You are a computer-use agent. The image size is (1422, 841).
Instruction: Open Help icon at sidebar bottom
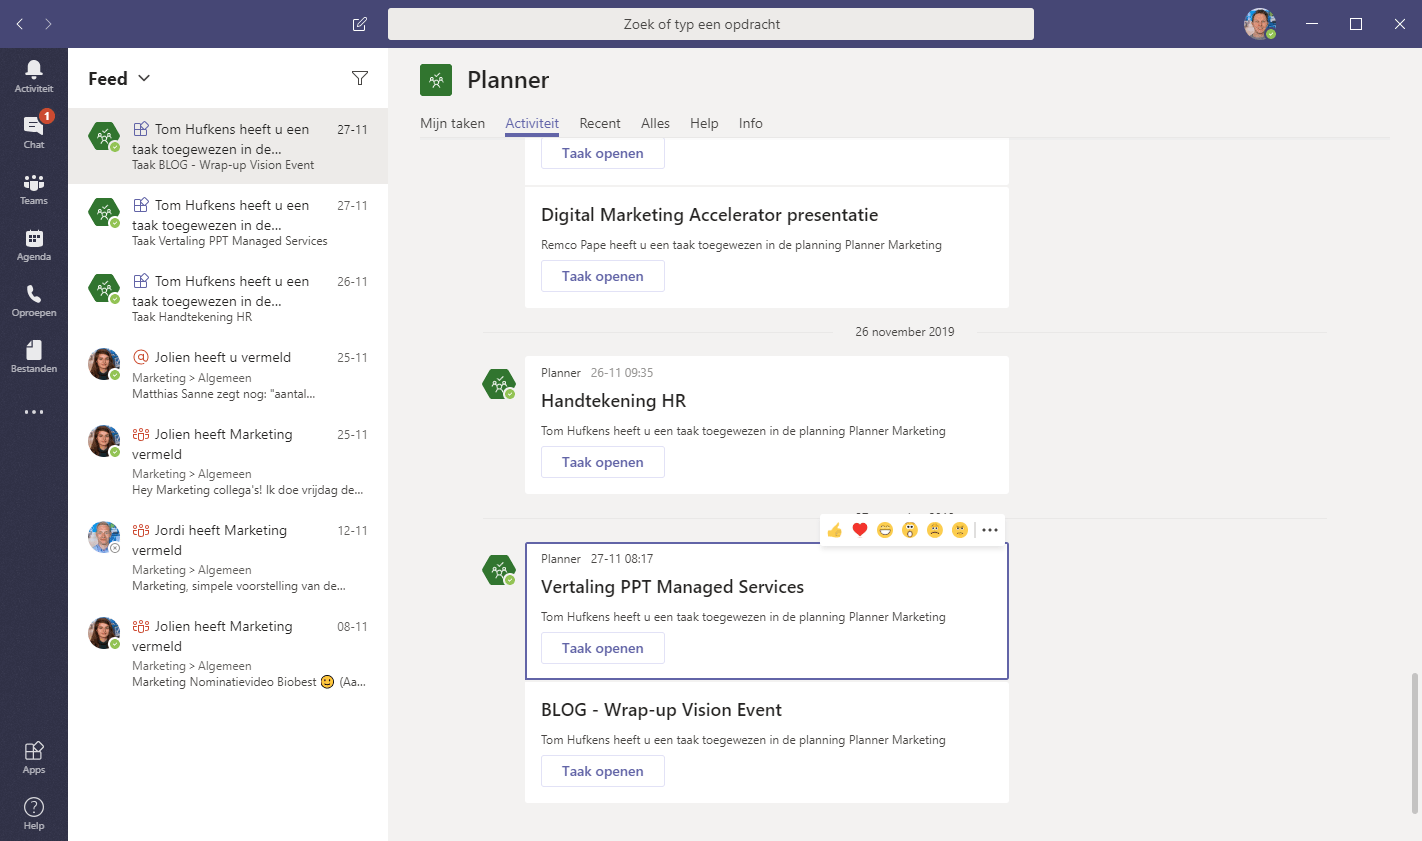pyautogui.click(x=34, y=813)
